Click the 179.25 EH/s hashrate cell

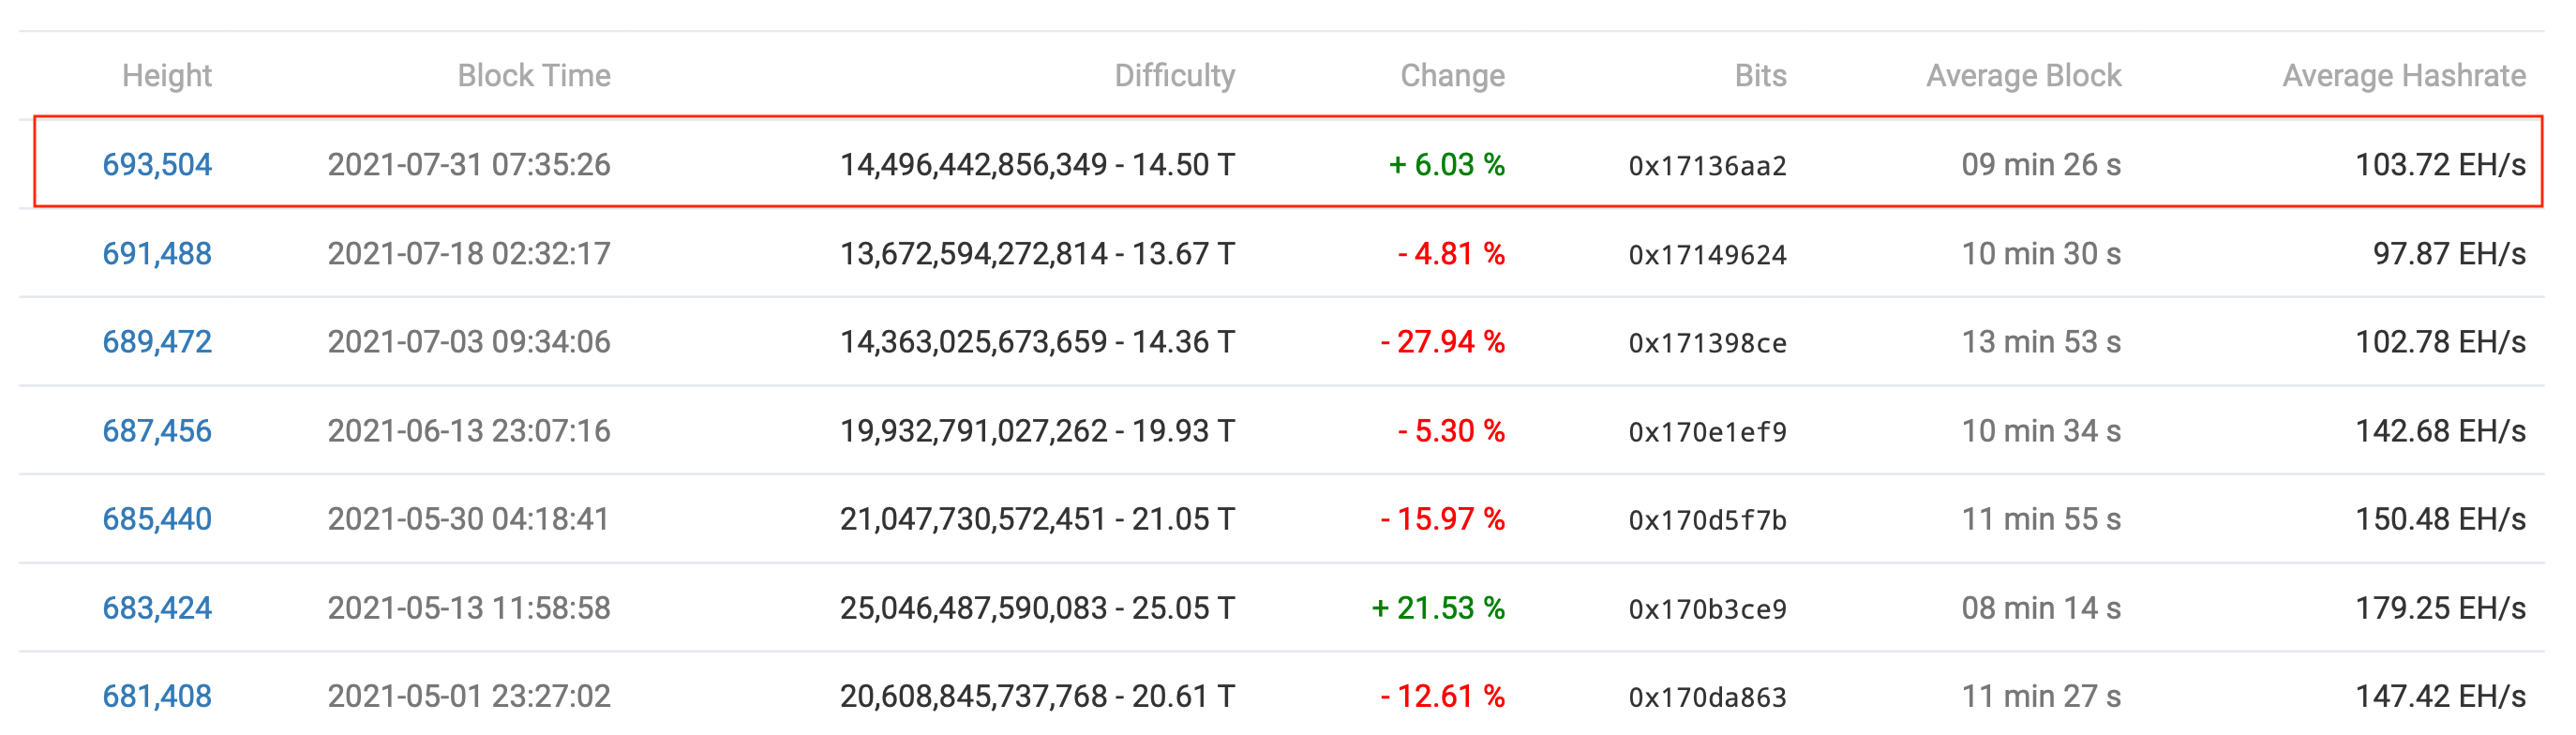[x=2440, y=608]
